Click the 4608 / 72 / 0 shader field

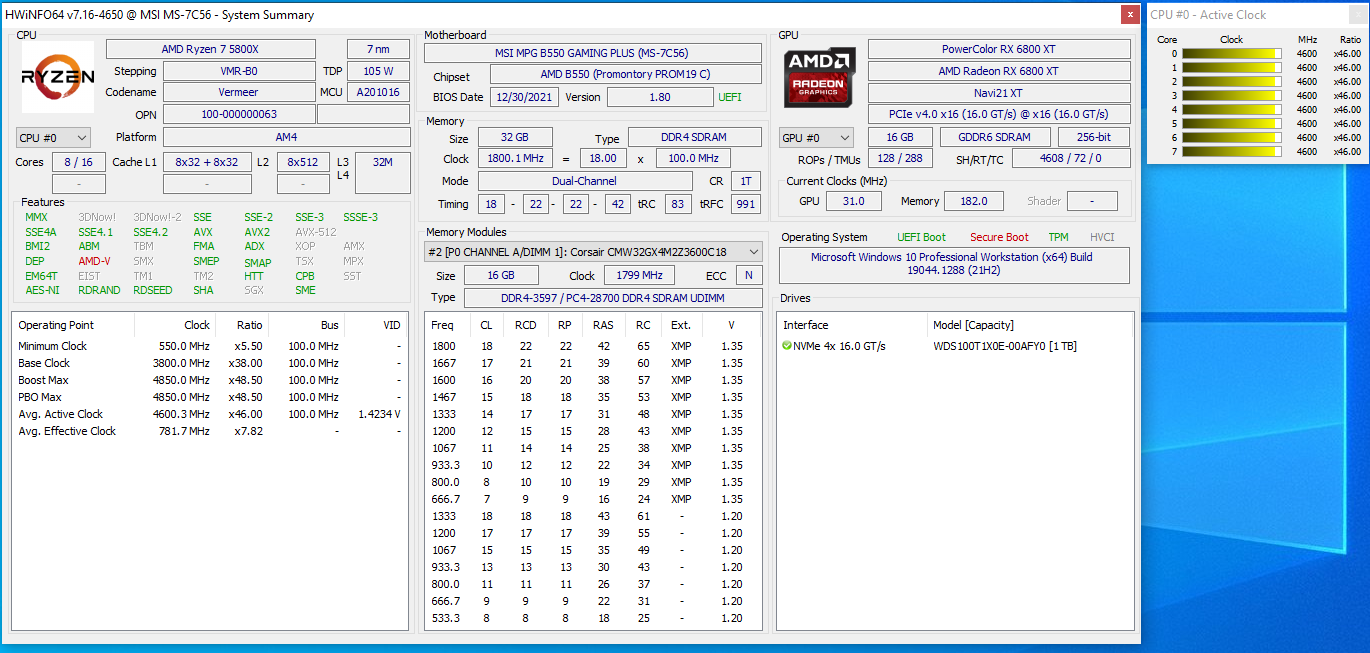[x=1071, y=158]
